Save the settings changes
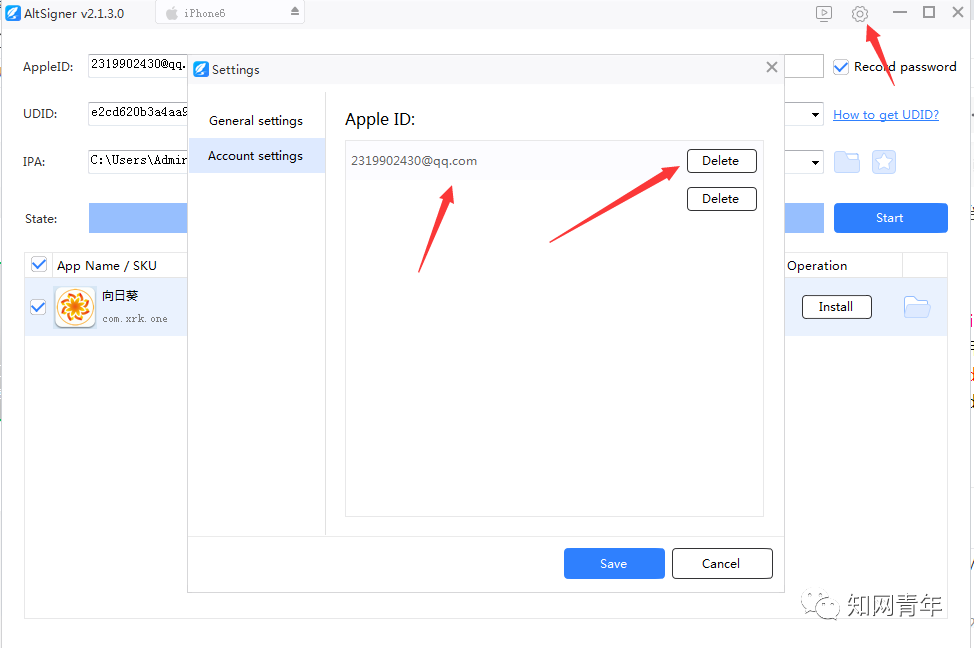The width and height of the screenshot is (974, 648). [614, 564]
